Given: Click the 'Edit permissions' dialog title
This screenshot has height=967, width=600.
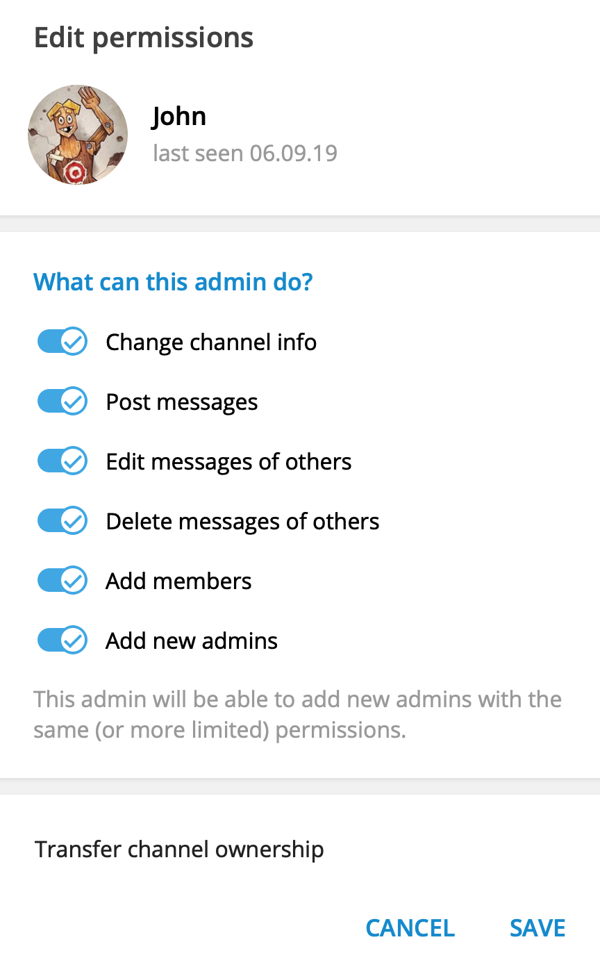Looking at the screenshot, I should tap(144, 38).
